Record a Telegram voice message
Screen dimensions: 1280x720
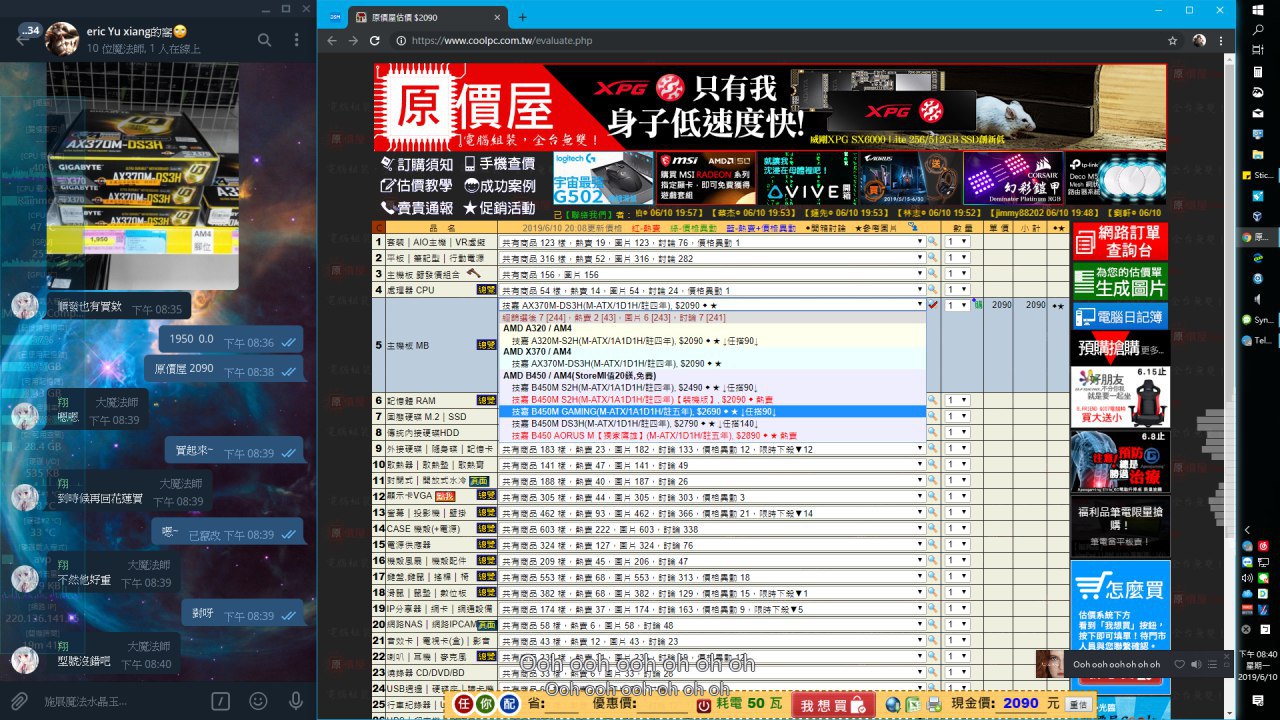(x=296, y=701)
